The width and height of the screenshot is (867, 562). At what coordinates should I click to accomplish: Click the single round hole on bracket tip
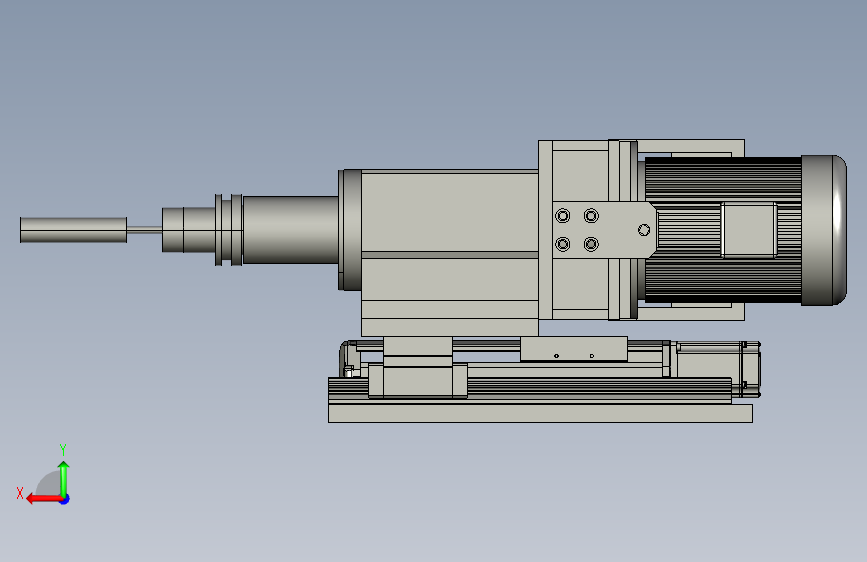tap(644, 230)
